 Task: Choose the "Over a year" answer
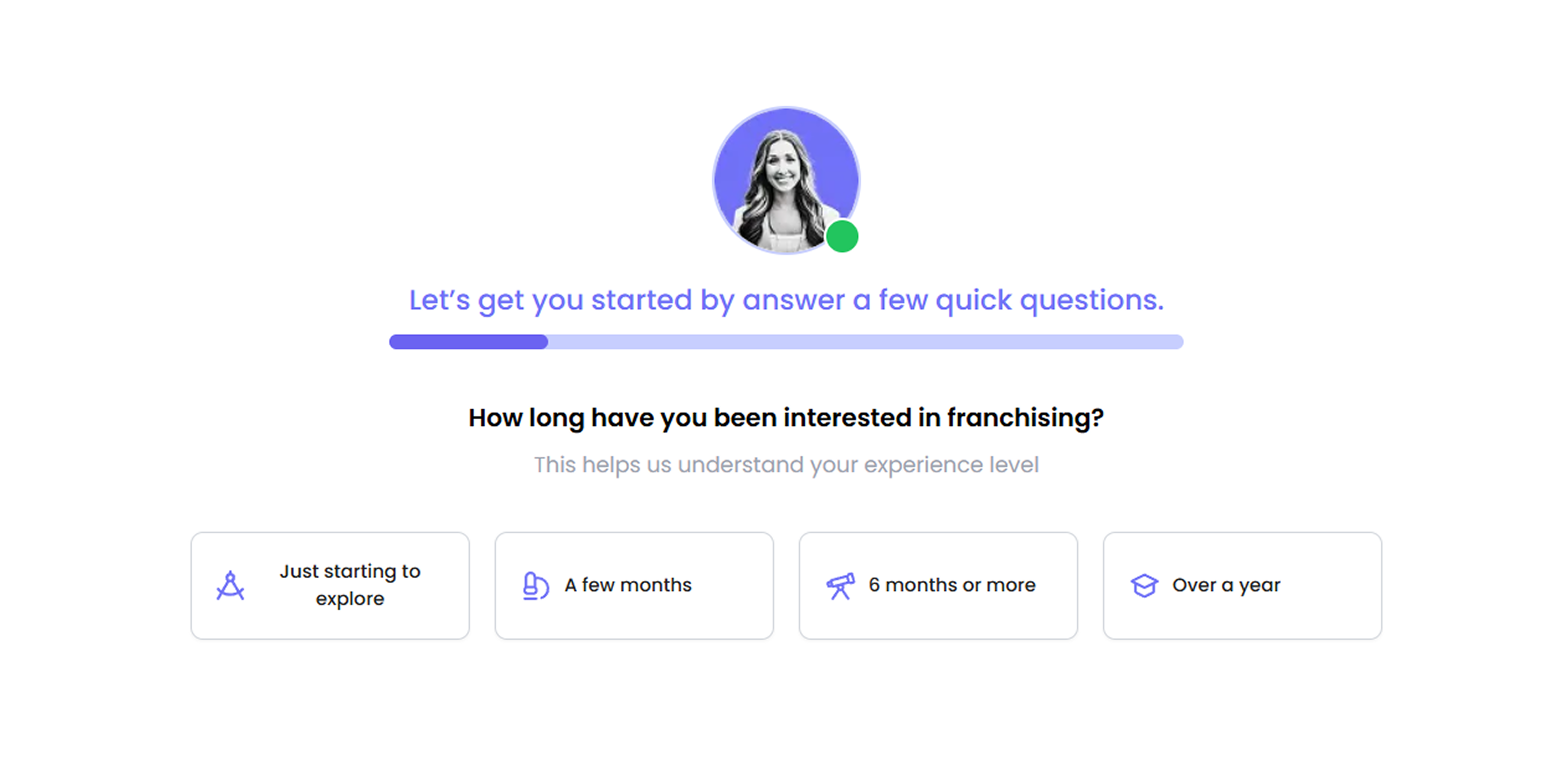pyautogui.click(x=1242, y=586)
